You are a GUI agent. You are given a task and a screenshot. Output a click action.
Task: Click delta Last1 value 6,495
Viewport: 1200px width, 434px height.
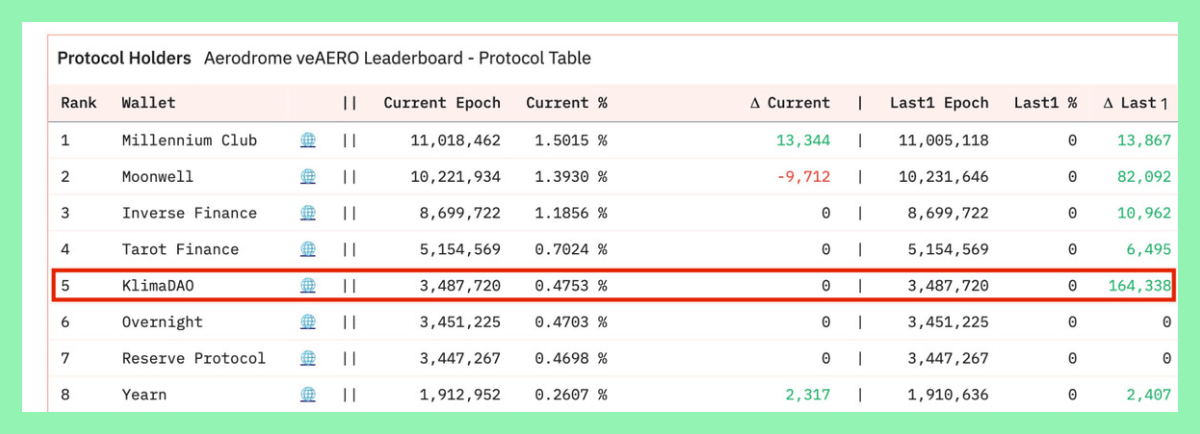(x=1148, y=249)
